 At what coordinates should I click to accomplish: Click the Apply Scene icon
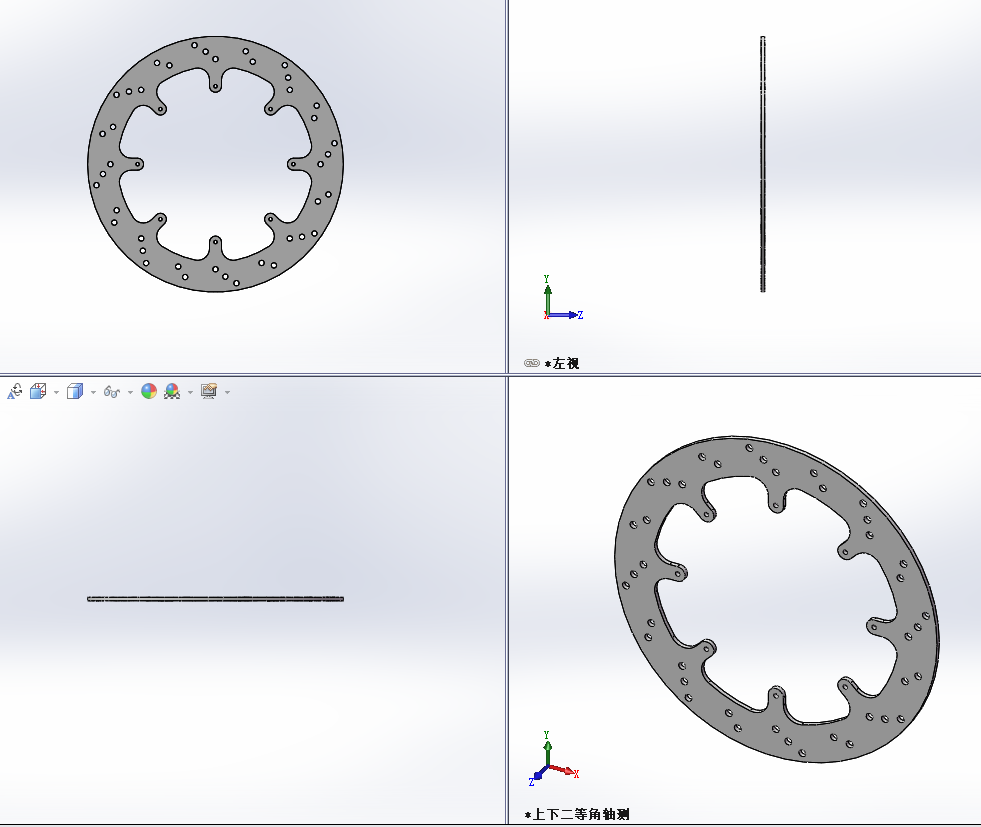172,392
